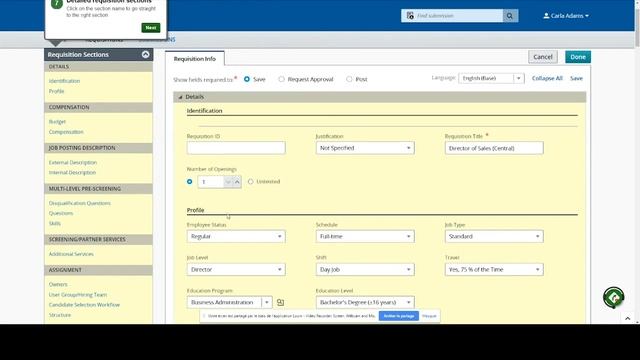This screenshot has height=360, width=640.
Task: Go to Profile section link
Action: tap(56, 91)
